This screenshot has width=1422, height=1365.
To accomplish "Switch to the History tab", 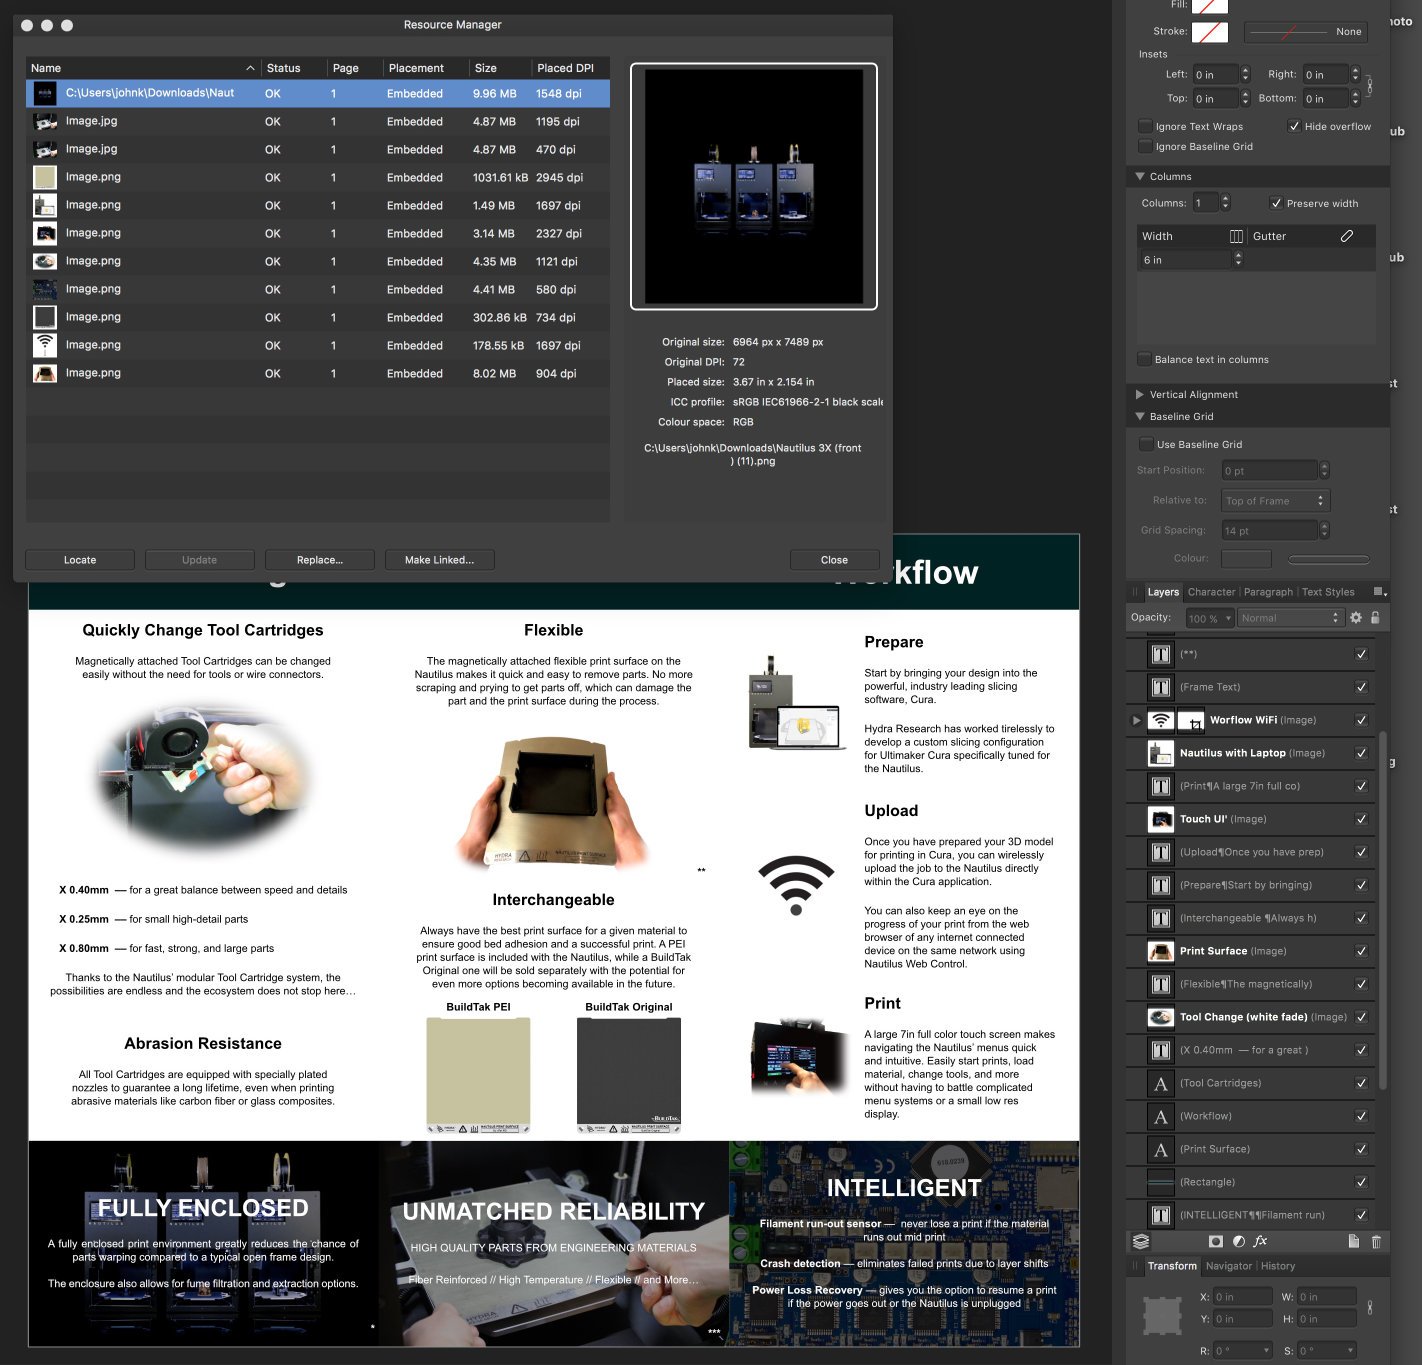I will (1278, 1266).
